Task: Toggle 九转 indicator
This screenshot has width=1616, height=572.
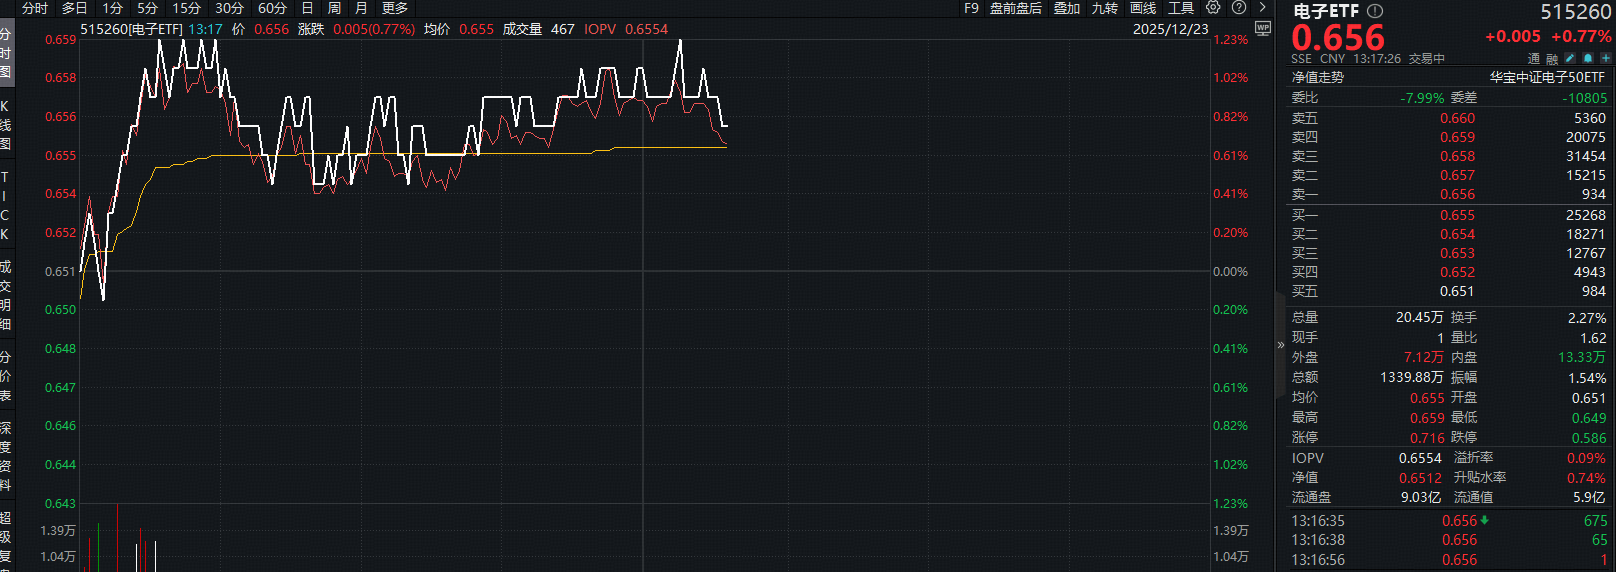Action: coord(1104,8)
